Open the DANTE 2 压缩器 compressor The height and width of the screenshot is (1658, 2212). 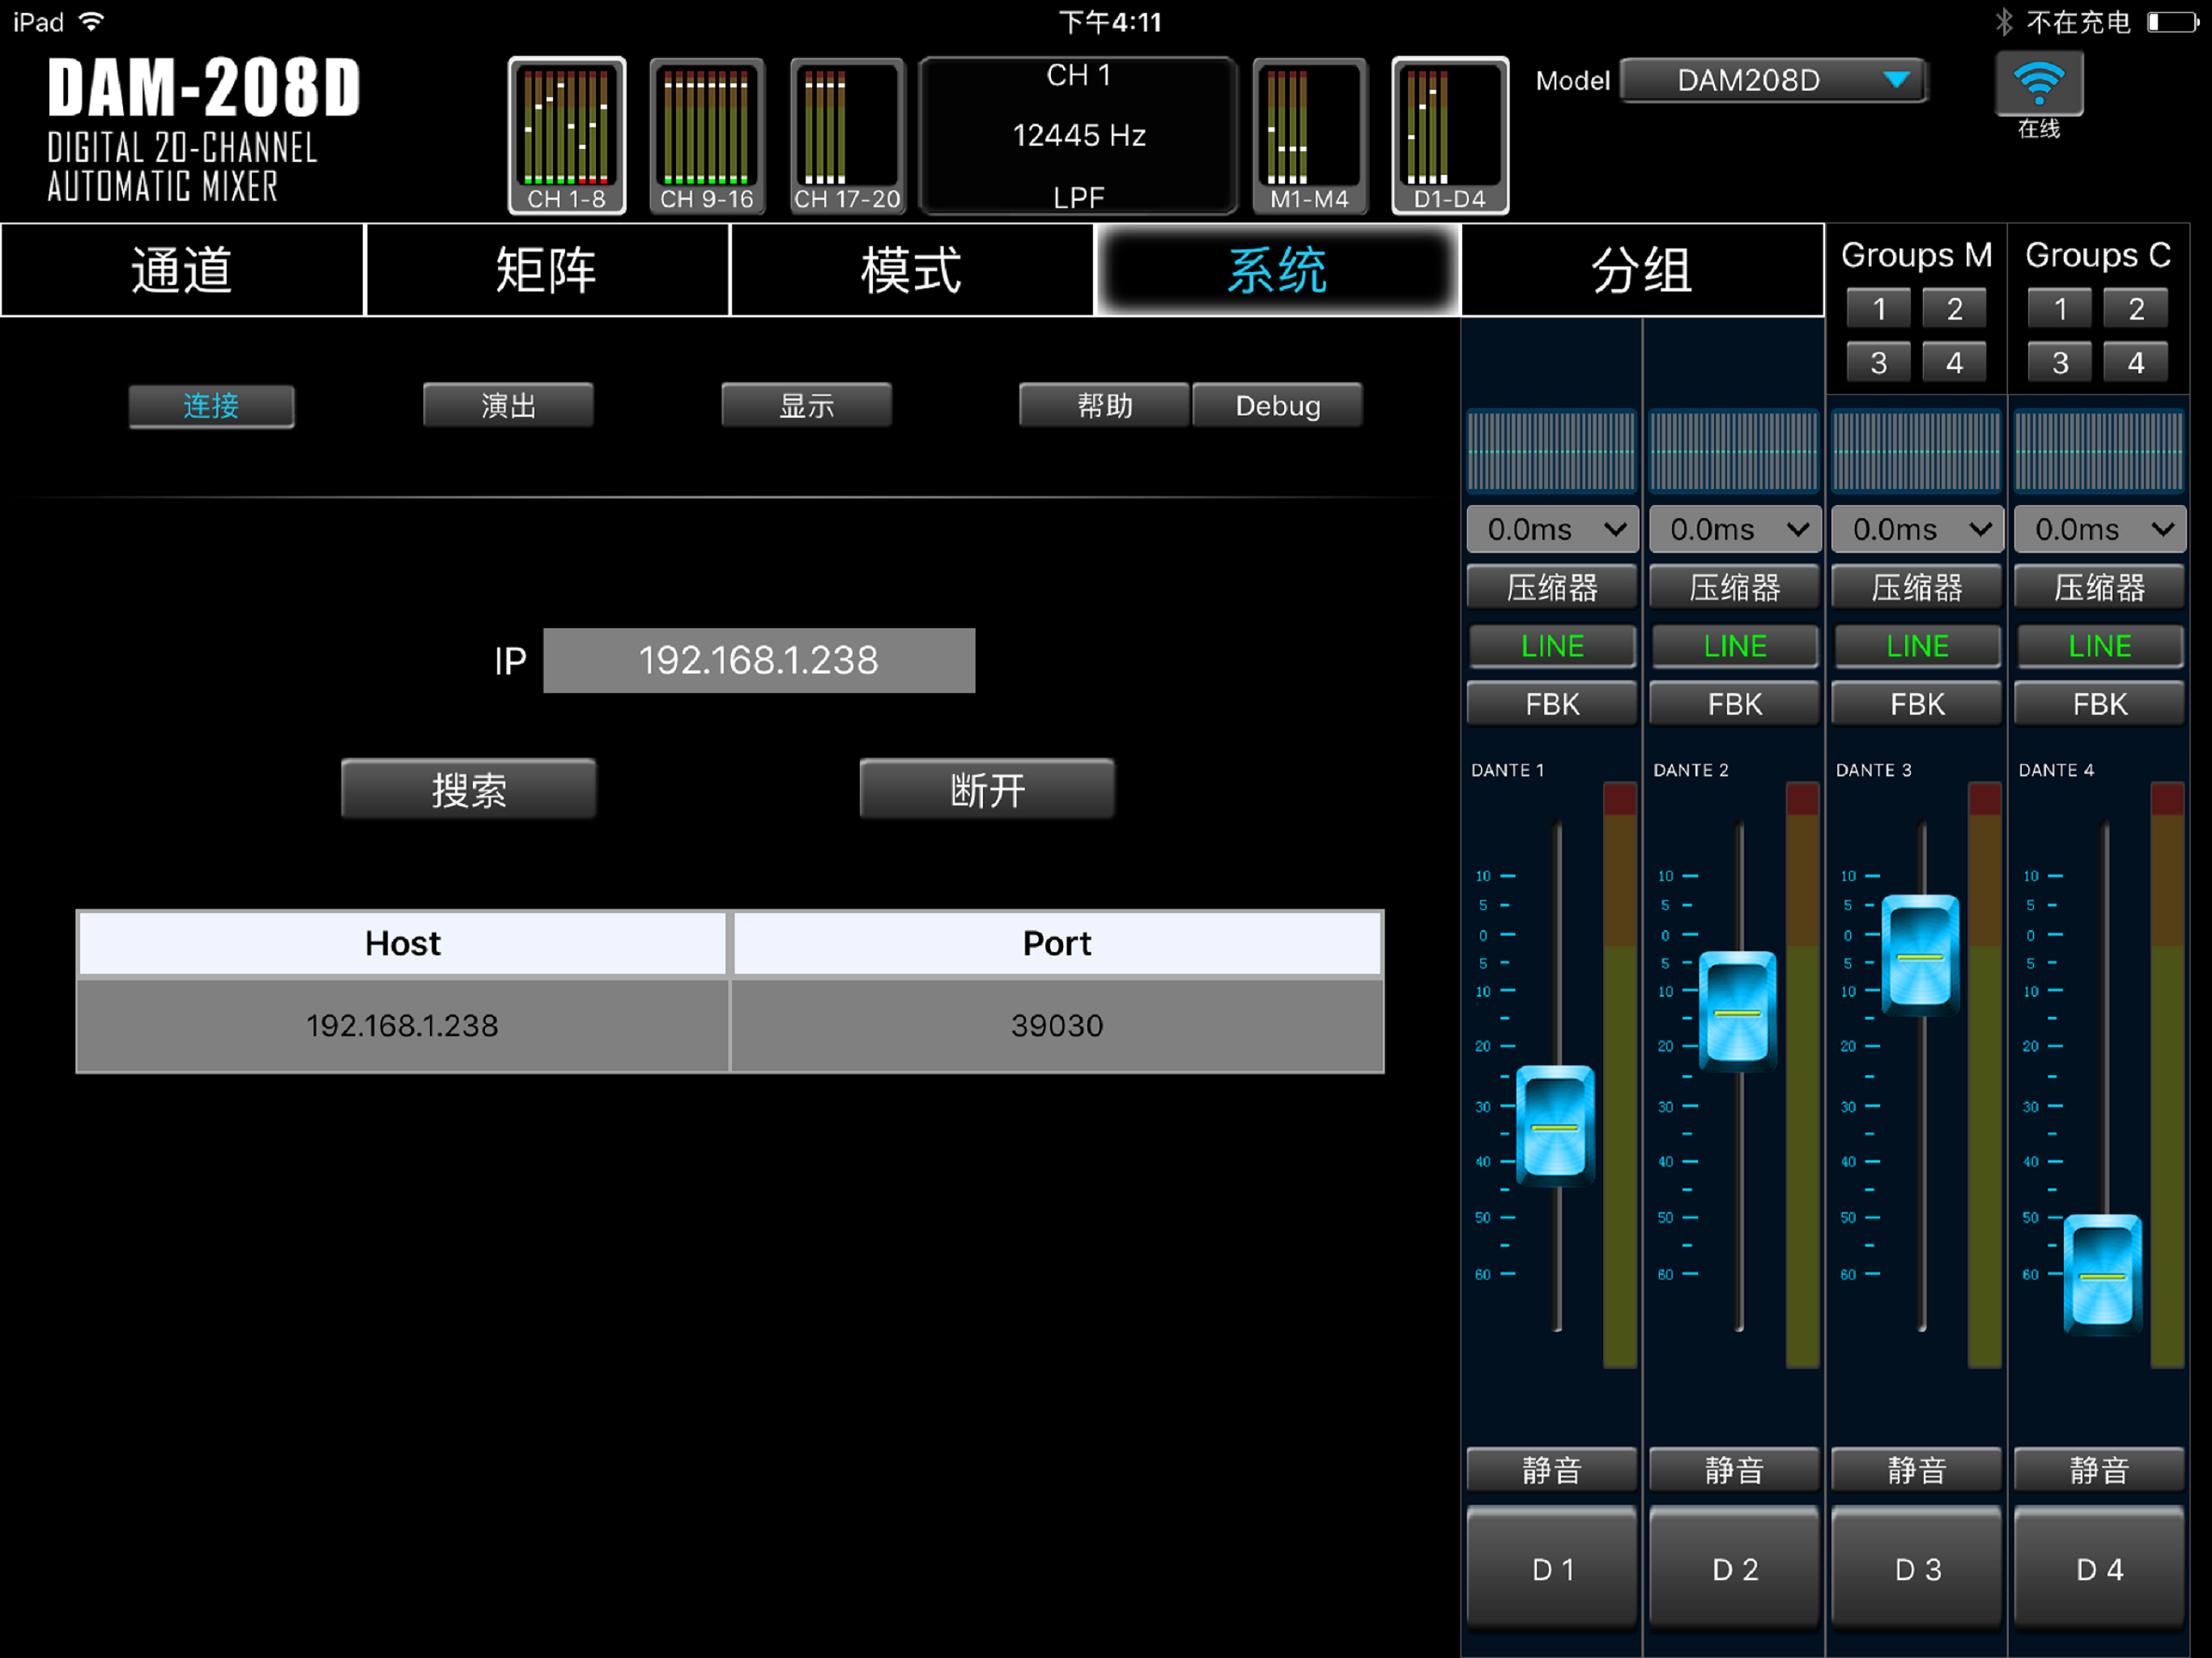click(1734, 587)
